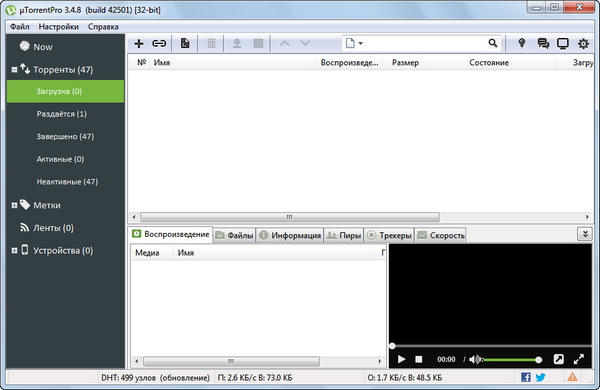
Task: Click the player pop-out window icon
Action: point(559,359)
